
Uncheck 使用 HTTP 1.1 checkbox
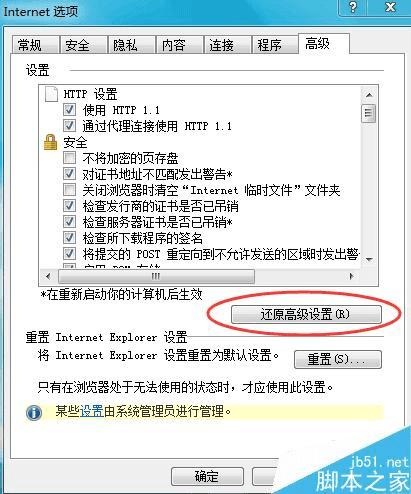(69, 110)
